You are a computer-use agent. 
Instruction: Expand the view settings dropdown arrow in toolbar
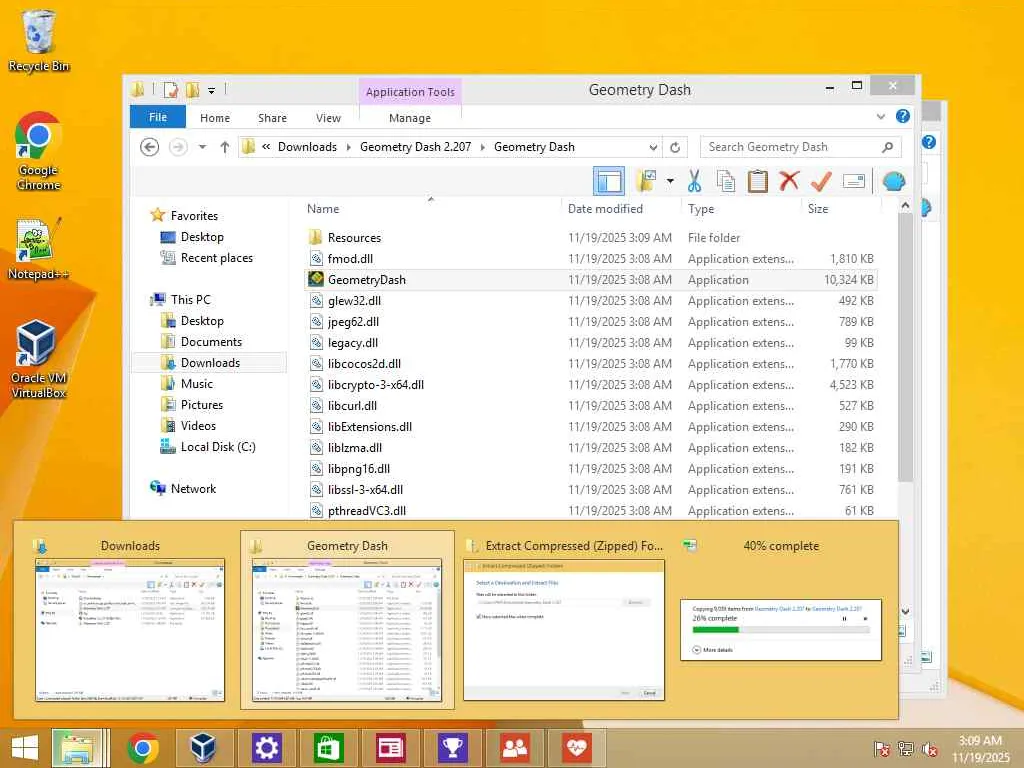pyautogui.click(x=670, y=181)
